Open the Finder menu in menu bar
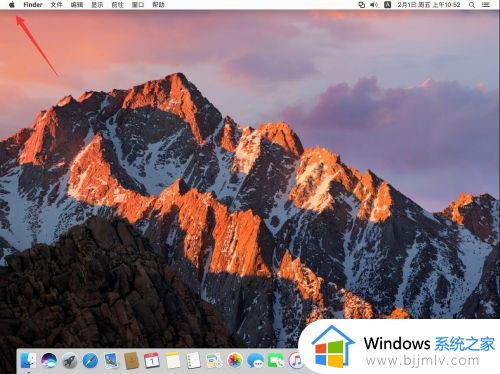Viewport: 500px width, 374px height. click(33, 5)
